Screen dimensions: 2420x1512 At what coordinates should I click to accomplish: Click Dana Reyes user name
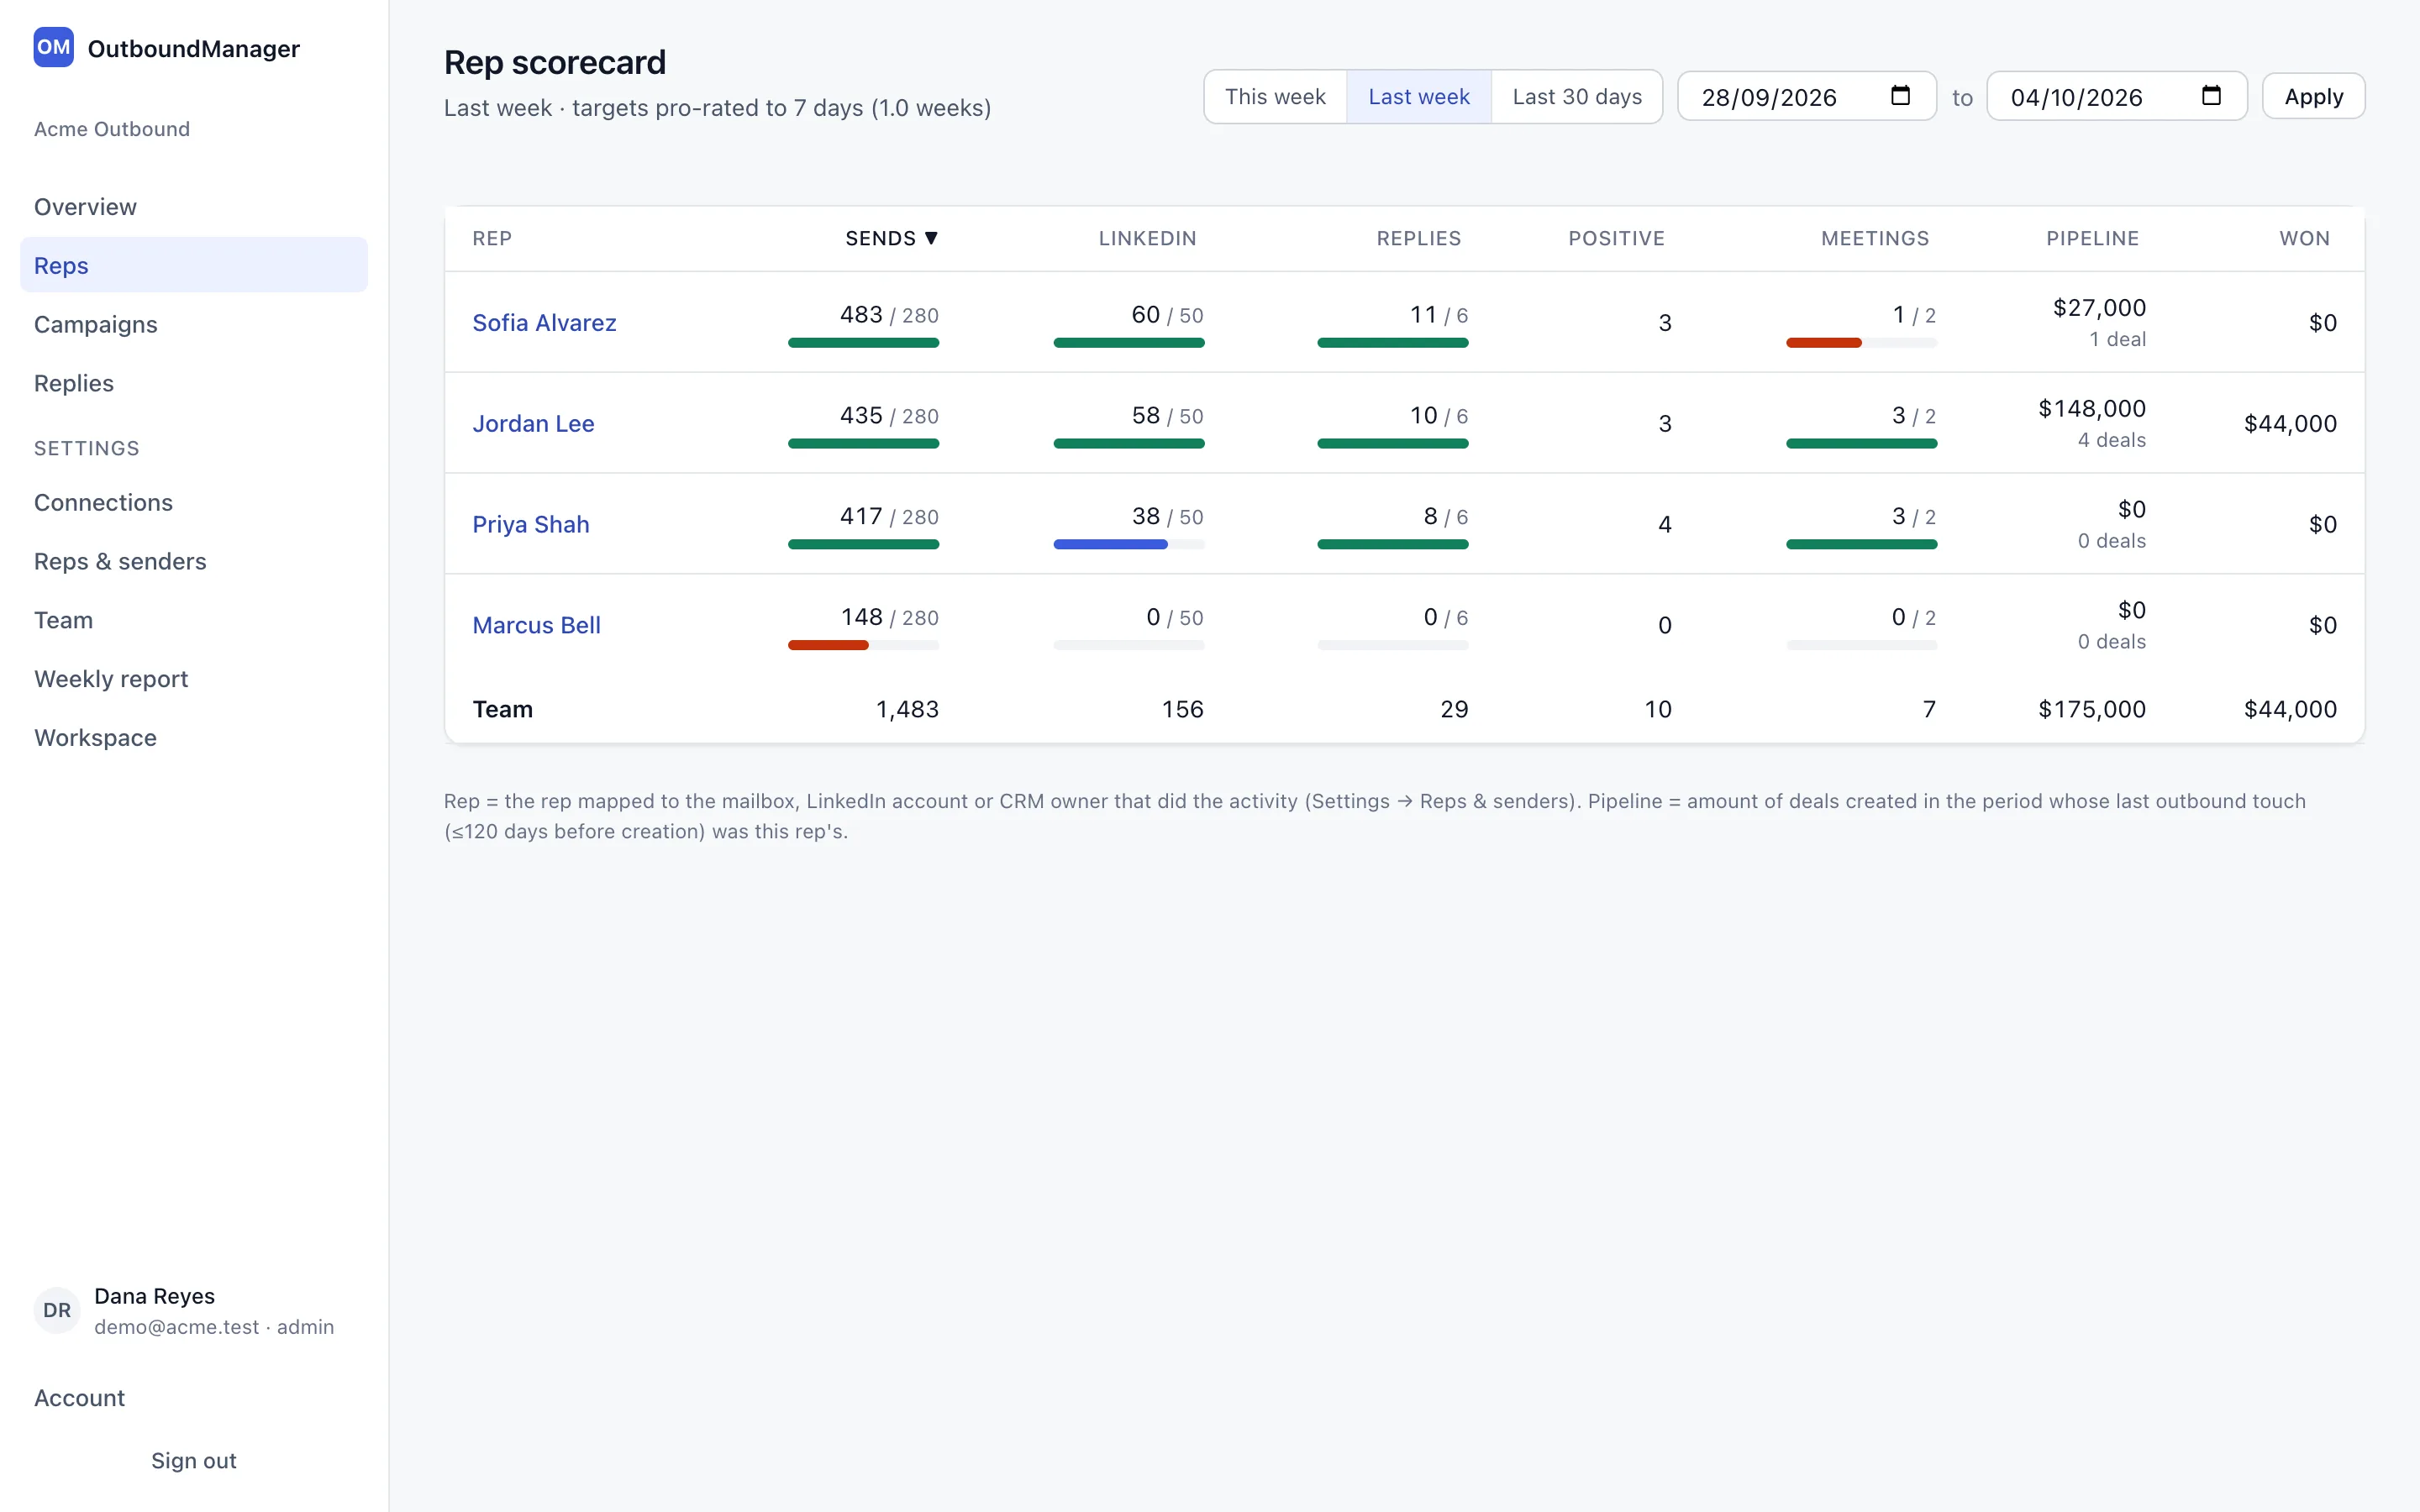(x=154, y=1296)
